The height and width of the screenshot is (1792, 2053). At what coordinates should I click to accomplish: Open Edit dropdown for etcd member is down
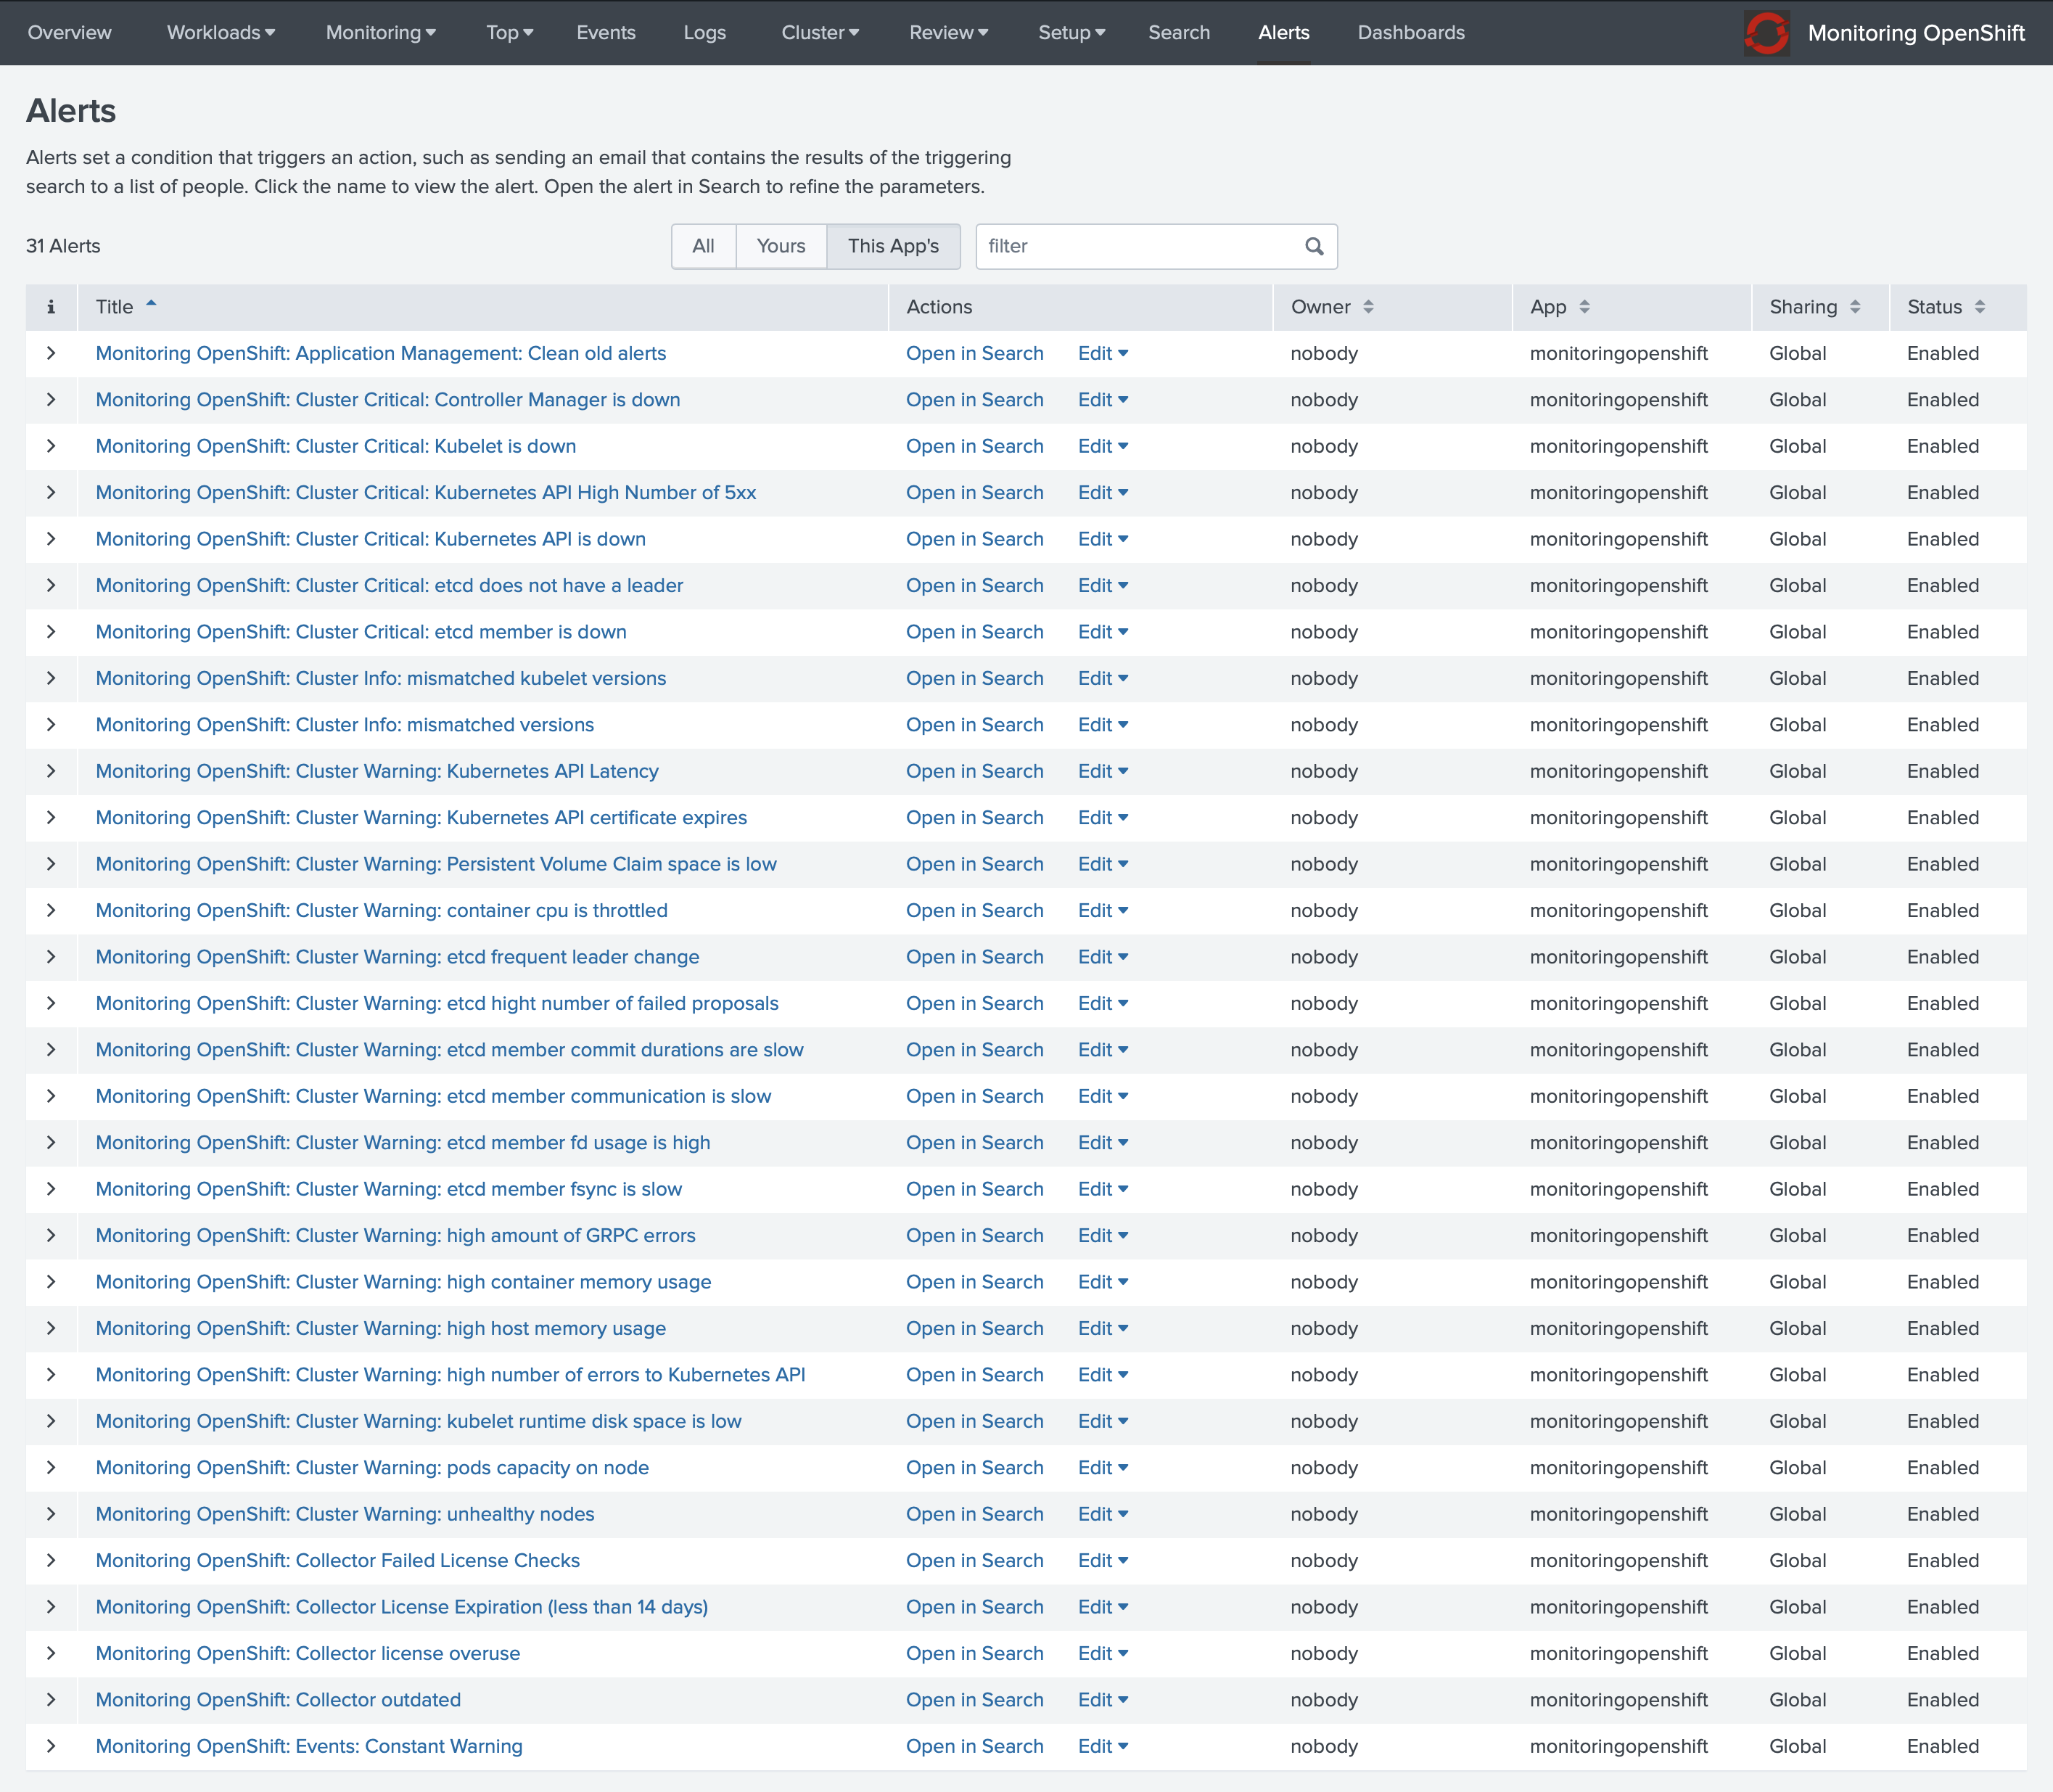(x=1103, y=632)
